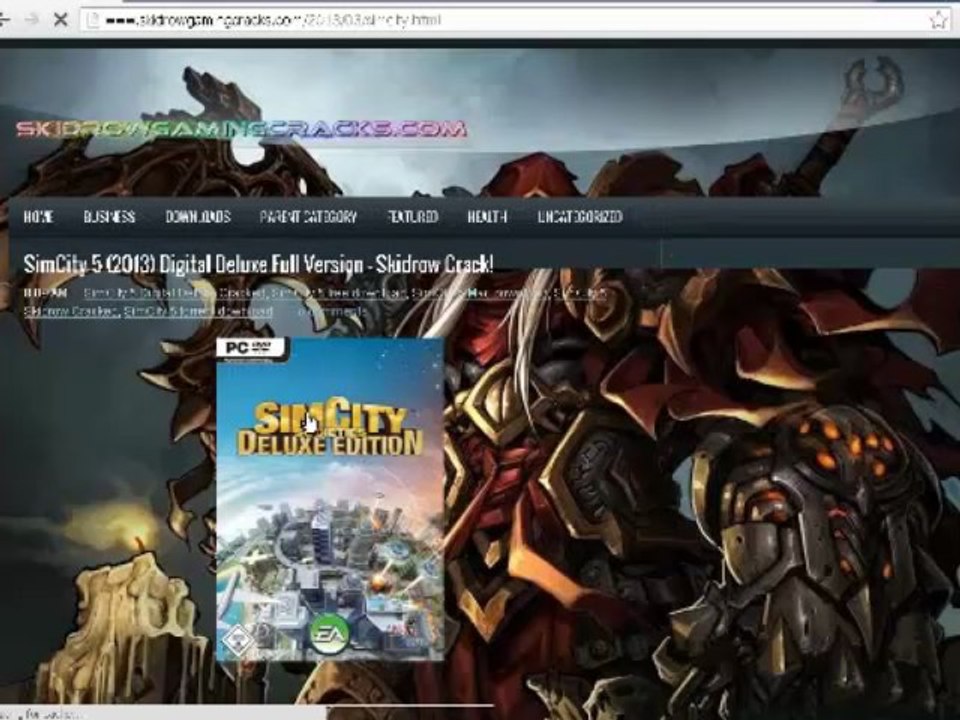Open the BUSINESS menu item

click(x=110, y=217)
